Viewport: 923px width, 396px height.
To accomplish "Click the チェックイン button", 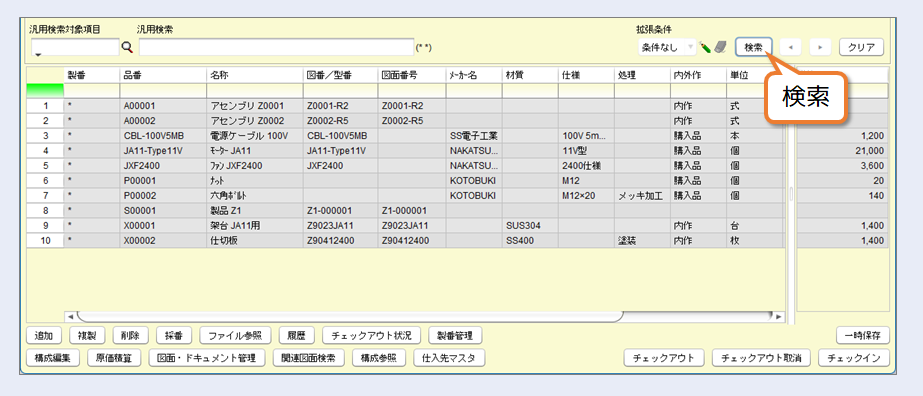I will pos(854,358).
